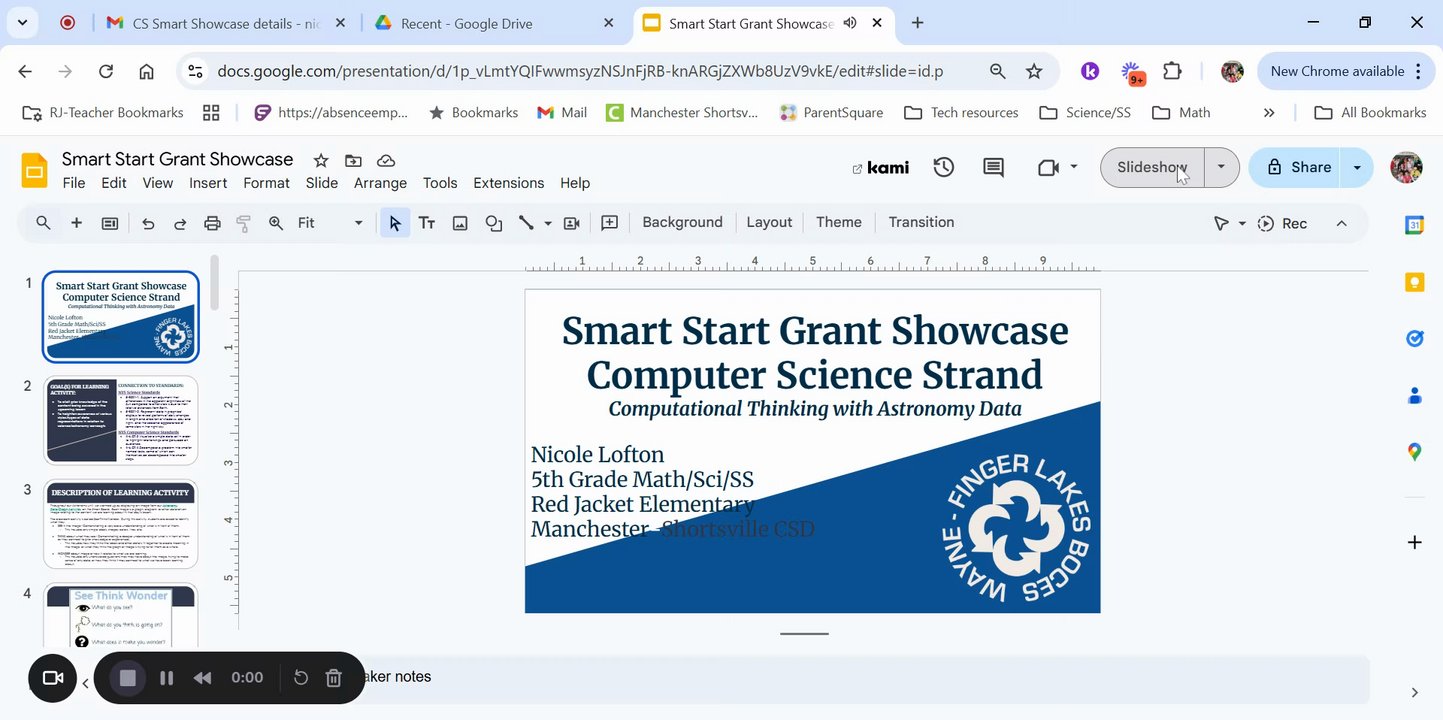Open Kami extension link
The height and width of the screenshot is (720, 1443).
tap(880, 168)
